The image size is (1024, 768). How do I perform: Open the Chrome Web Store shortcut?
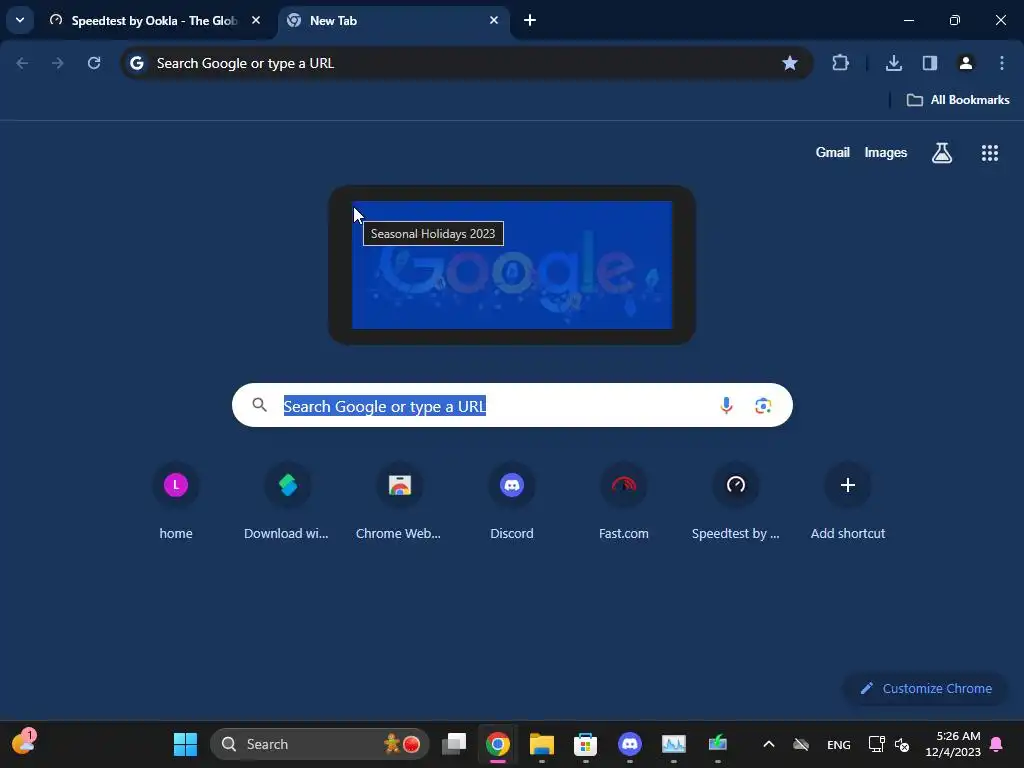pos(399,502)
